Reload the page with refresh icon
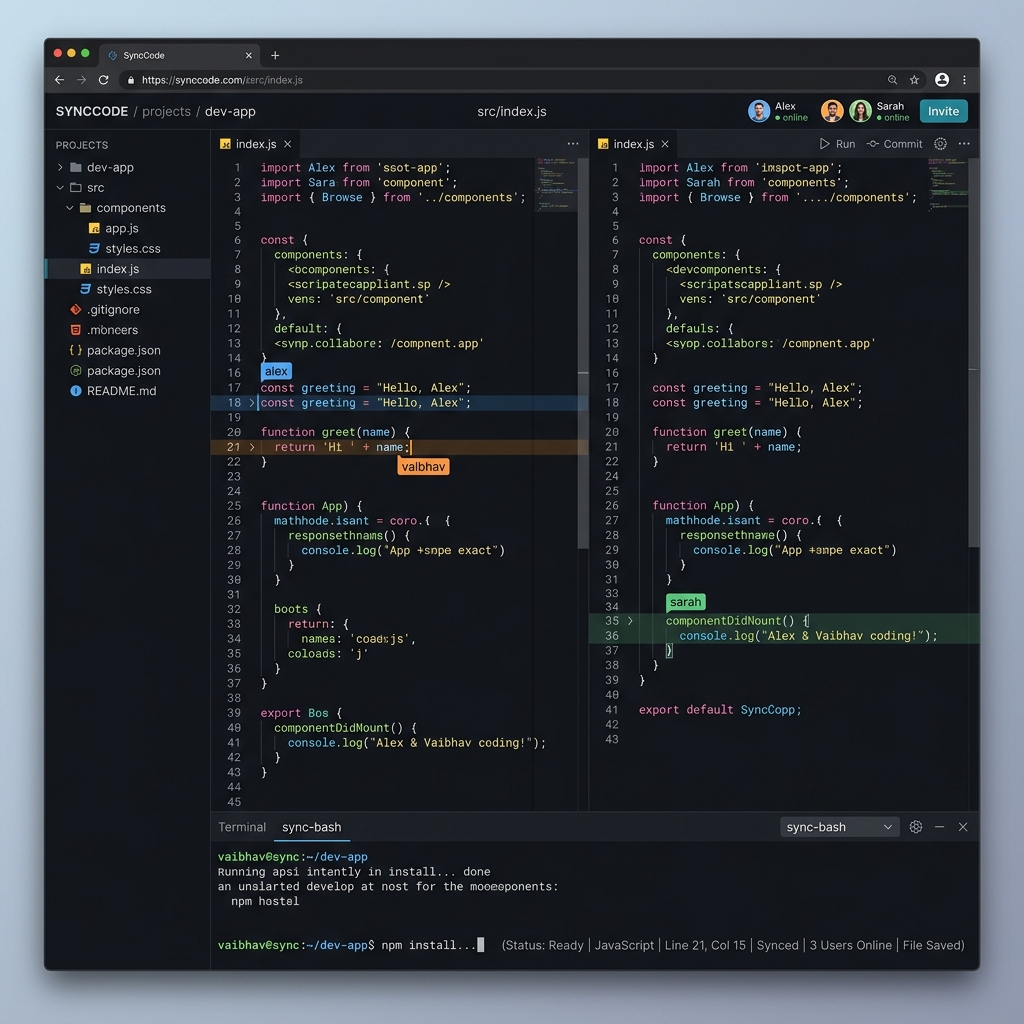The height and width of the screenshot is (1024, 1024). [x=103, y=80]
